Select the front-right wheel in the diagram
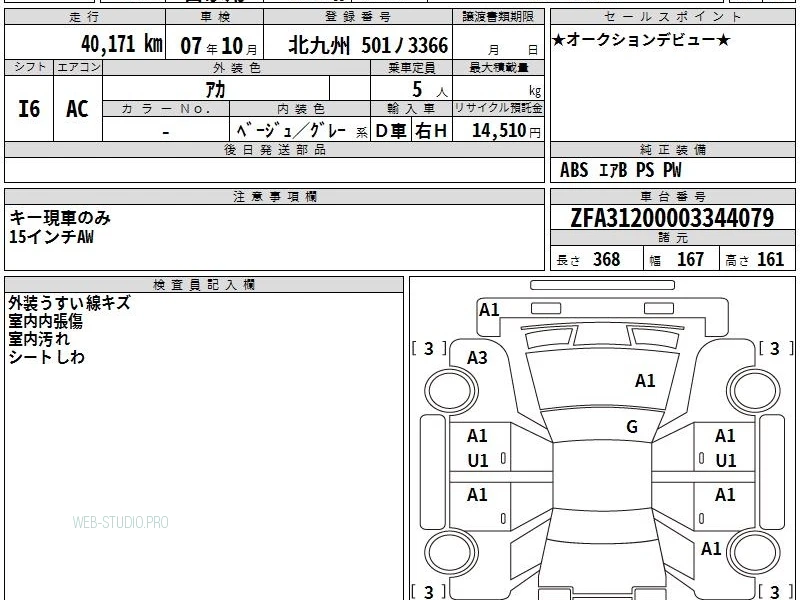Screen dimensions: 800x600 click(754, 391)
